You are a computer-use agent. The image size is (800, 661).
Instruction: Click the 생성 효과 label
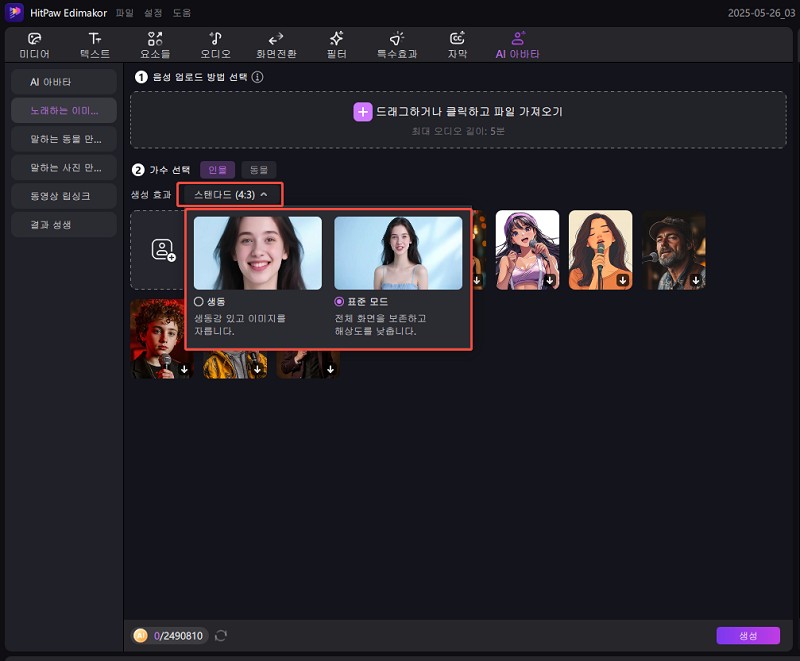tap(151, 194)
